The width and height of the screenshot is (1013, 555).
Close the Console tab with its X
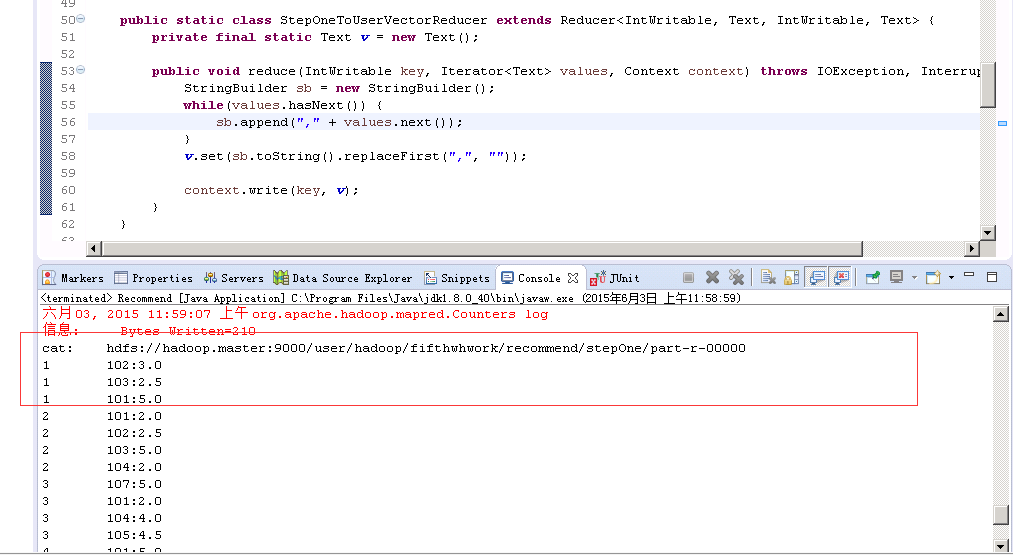point(572,278)
